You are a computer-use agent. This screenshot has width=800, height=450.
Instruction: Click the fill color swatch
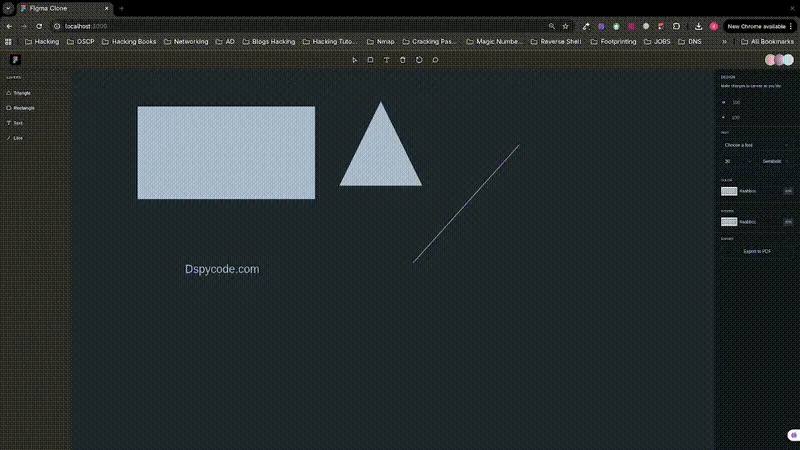729,191
